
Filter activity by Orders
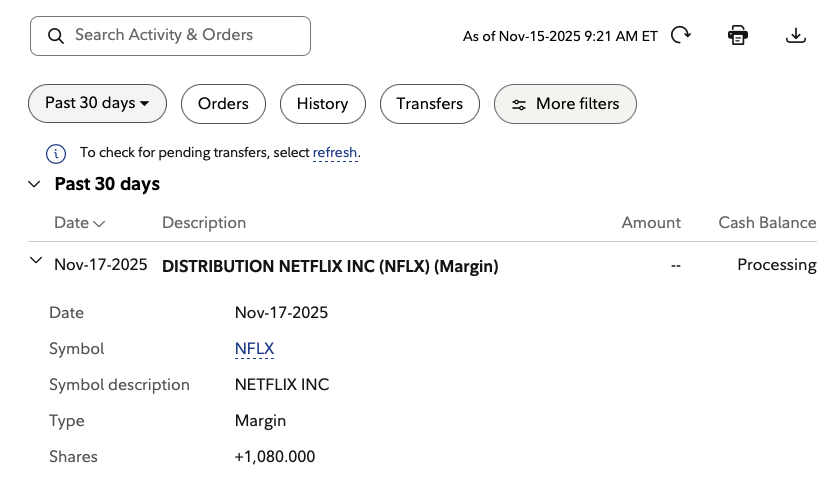click(223, 104)
